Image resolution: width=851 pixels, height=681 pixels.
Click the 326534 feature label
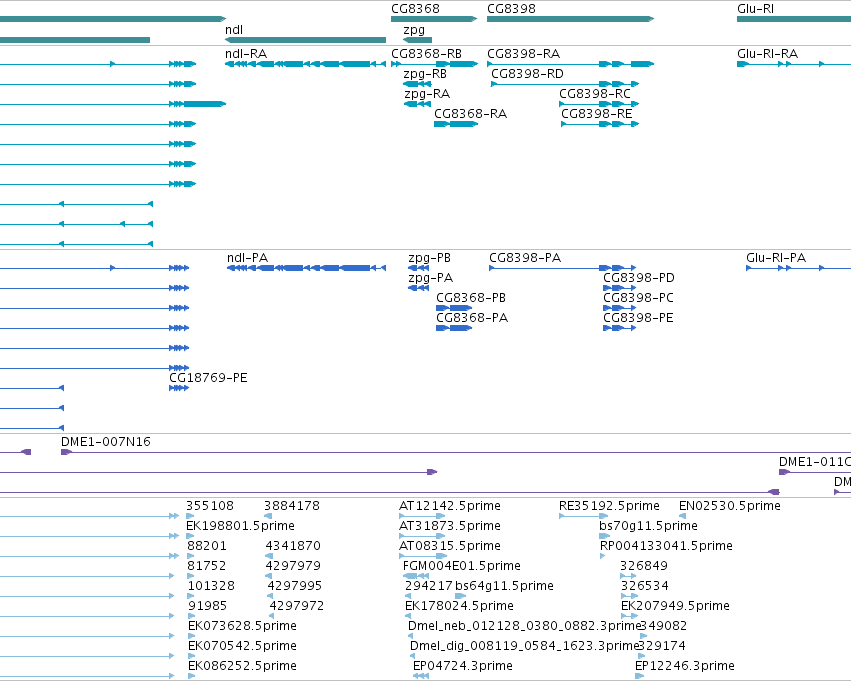pos(645,586)
